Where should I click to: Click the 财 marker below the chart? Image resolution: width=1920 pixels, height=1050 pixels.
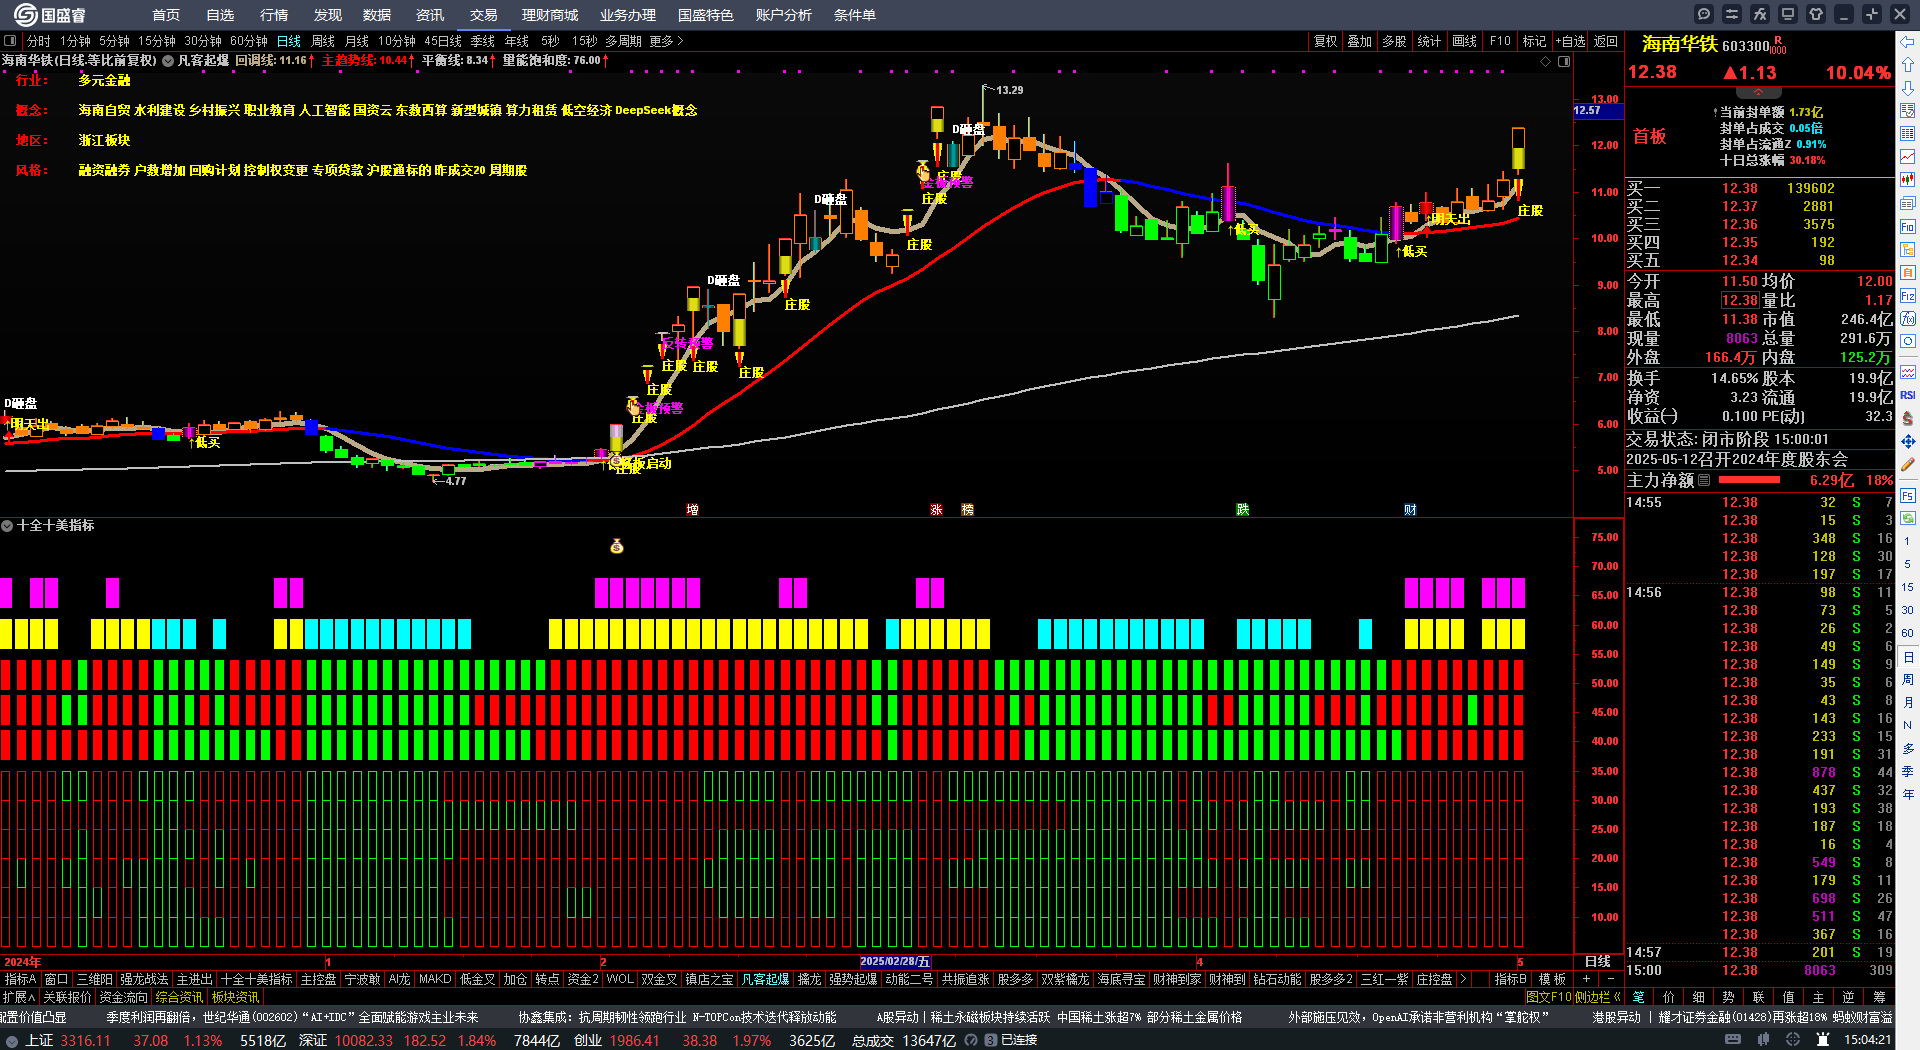(x=1410, y=510)
